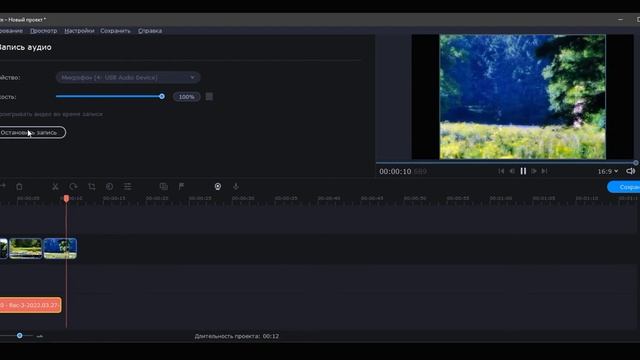Click the Остановить запись button
640x360 pixels.
[32, 132]
